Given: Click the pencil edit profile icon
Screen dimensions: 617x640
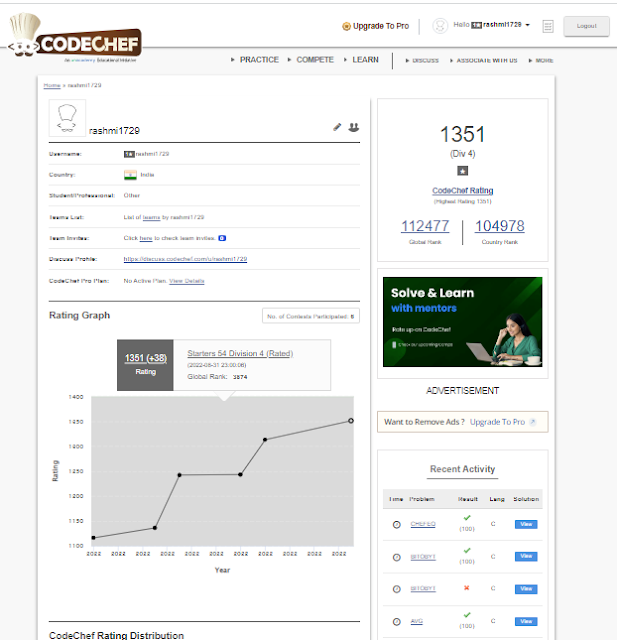Looking at the screenshot, I should point(337,127).
